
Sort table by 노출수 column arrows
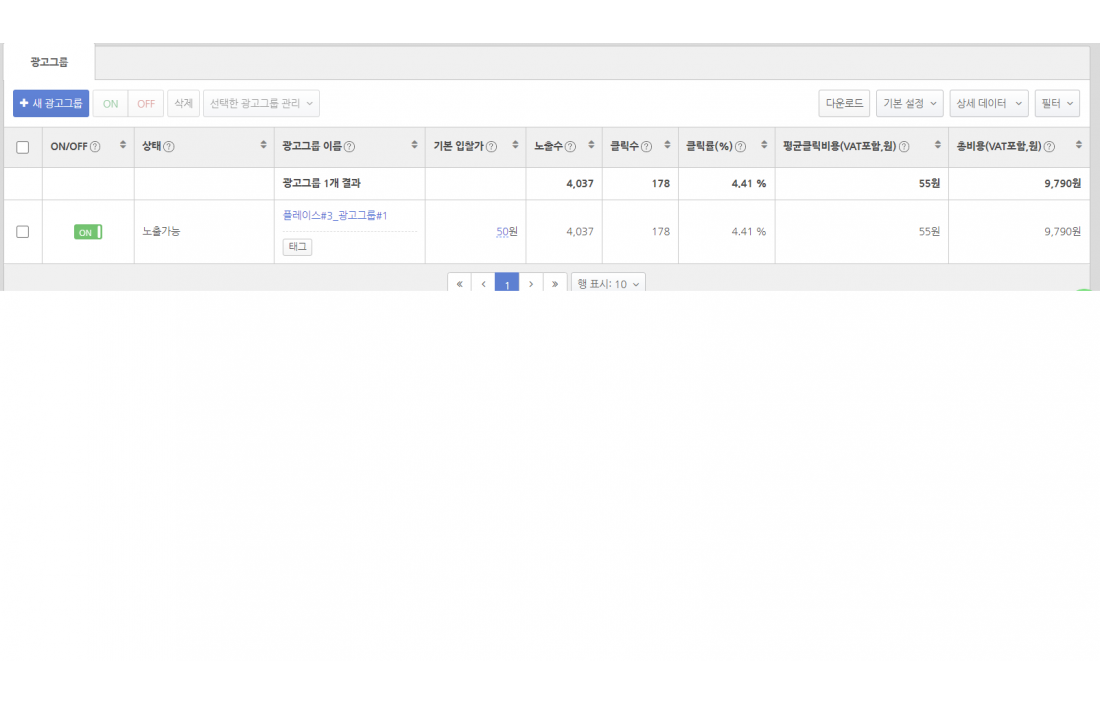pyautogui.click(x=591, y=146)
